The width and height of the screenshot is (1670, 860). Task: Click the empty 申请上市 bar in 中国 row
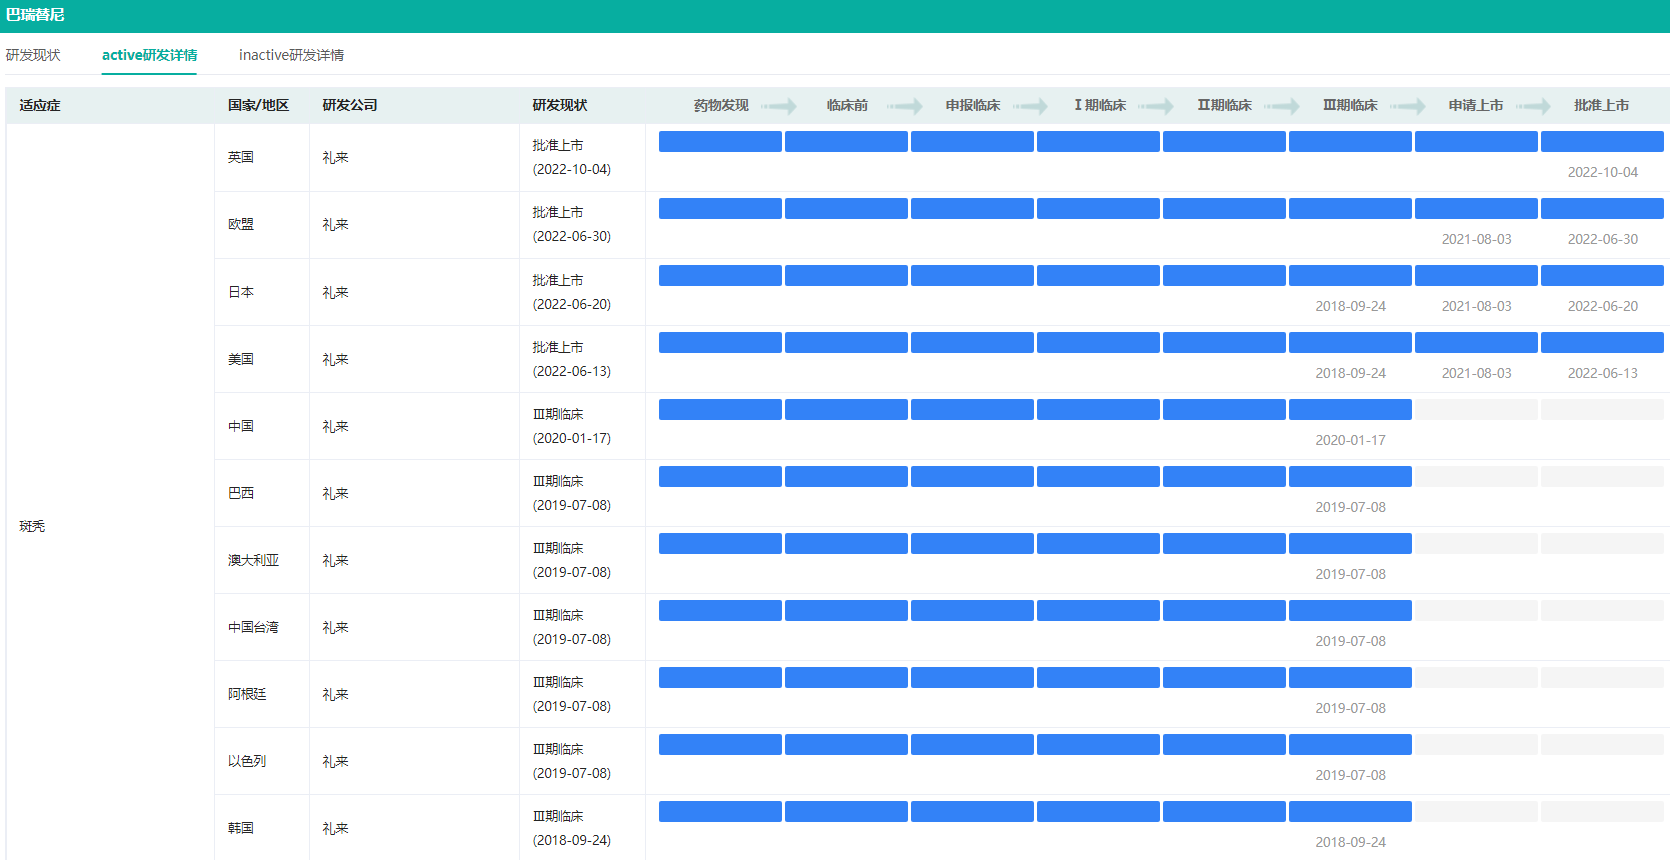pos(1476,410)
